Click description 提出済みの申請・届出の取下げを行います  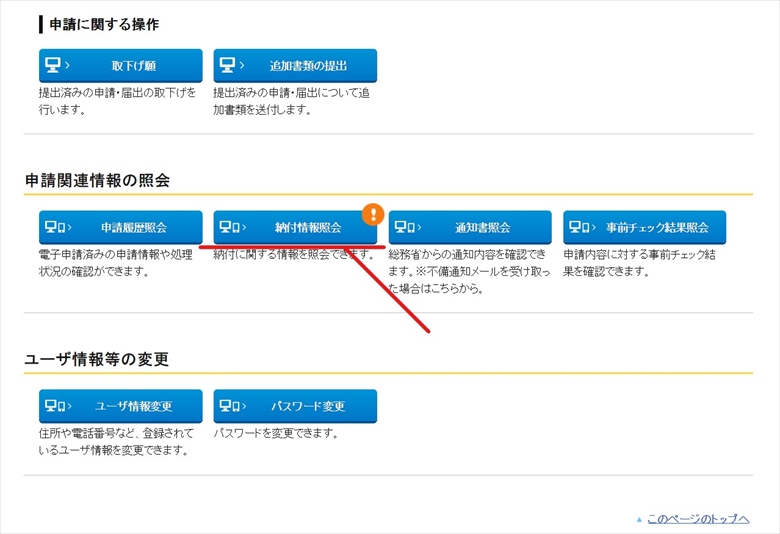point(117,101)
